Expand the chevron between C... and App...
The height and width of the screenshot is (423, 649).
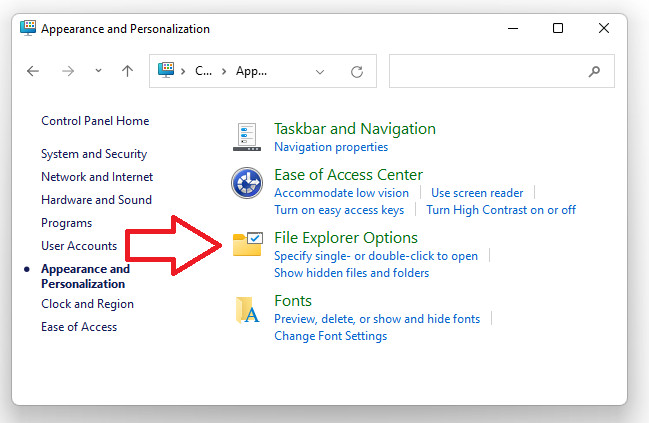[224, 72]
